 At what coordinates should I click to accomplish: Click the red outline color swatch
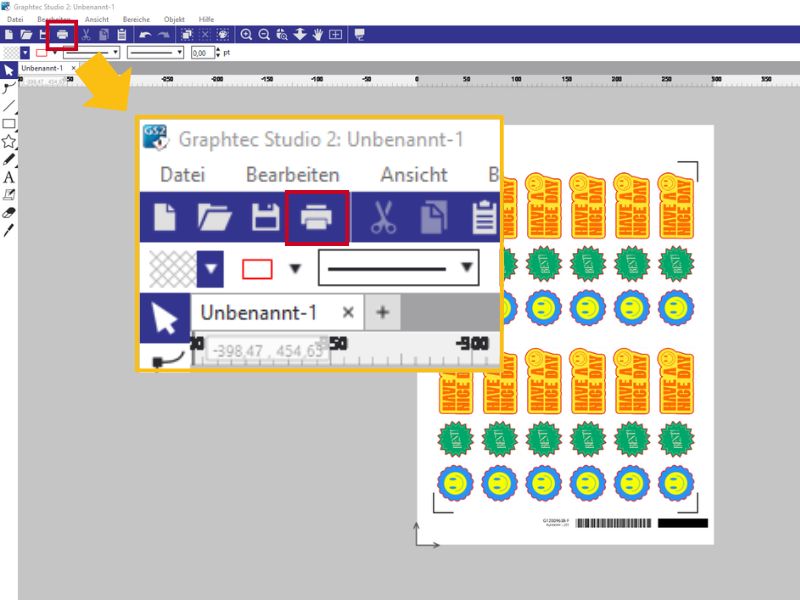coord(42,53)
